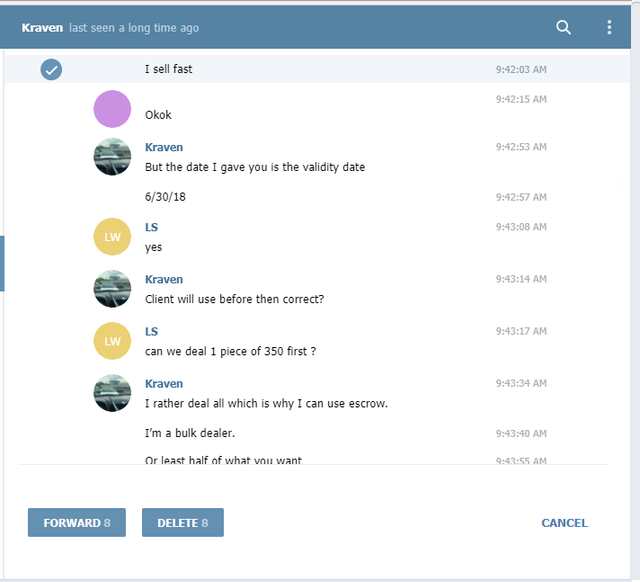Click the purple avatar next to "Okok"
Screen dimensions: 640x582
112,109
